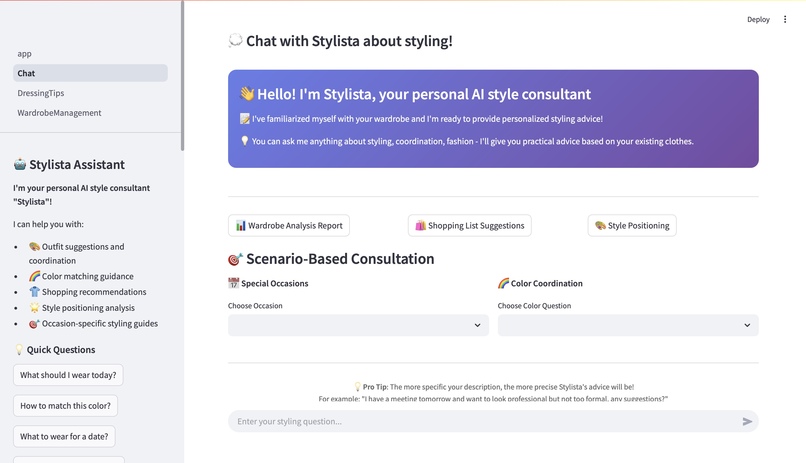Navigate to the app page
The height and width of the screenshot is (463, 806).
(25, 54)
